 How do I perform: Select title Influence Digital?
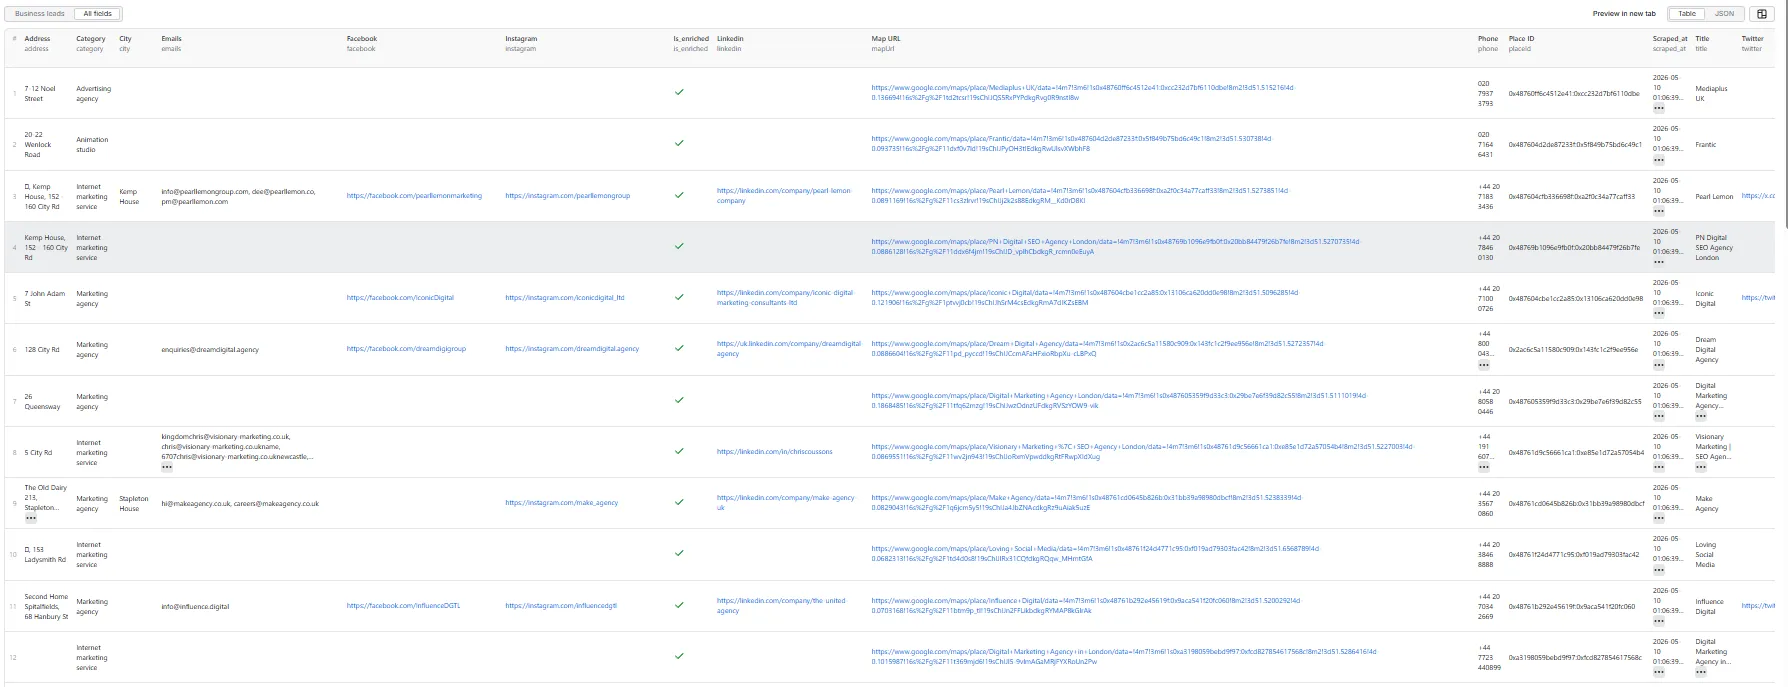pos(1709,606)
